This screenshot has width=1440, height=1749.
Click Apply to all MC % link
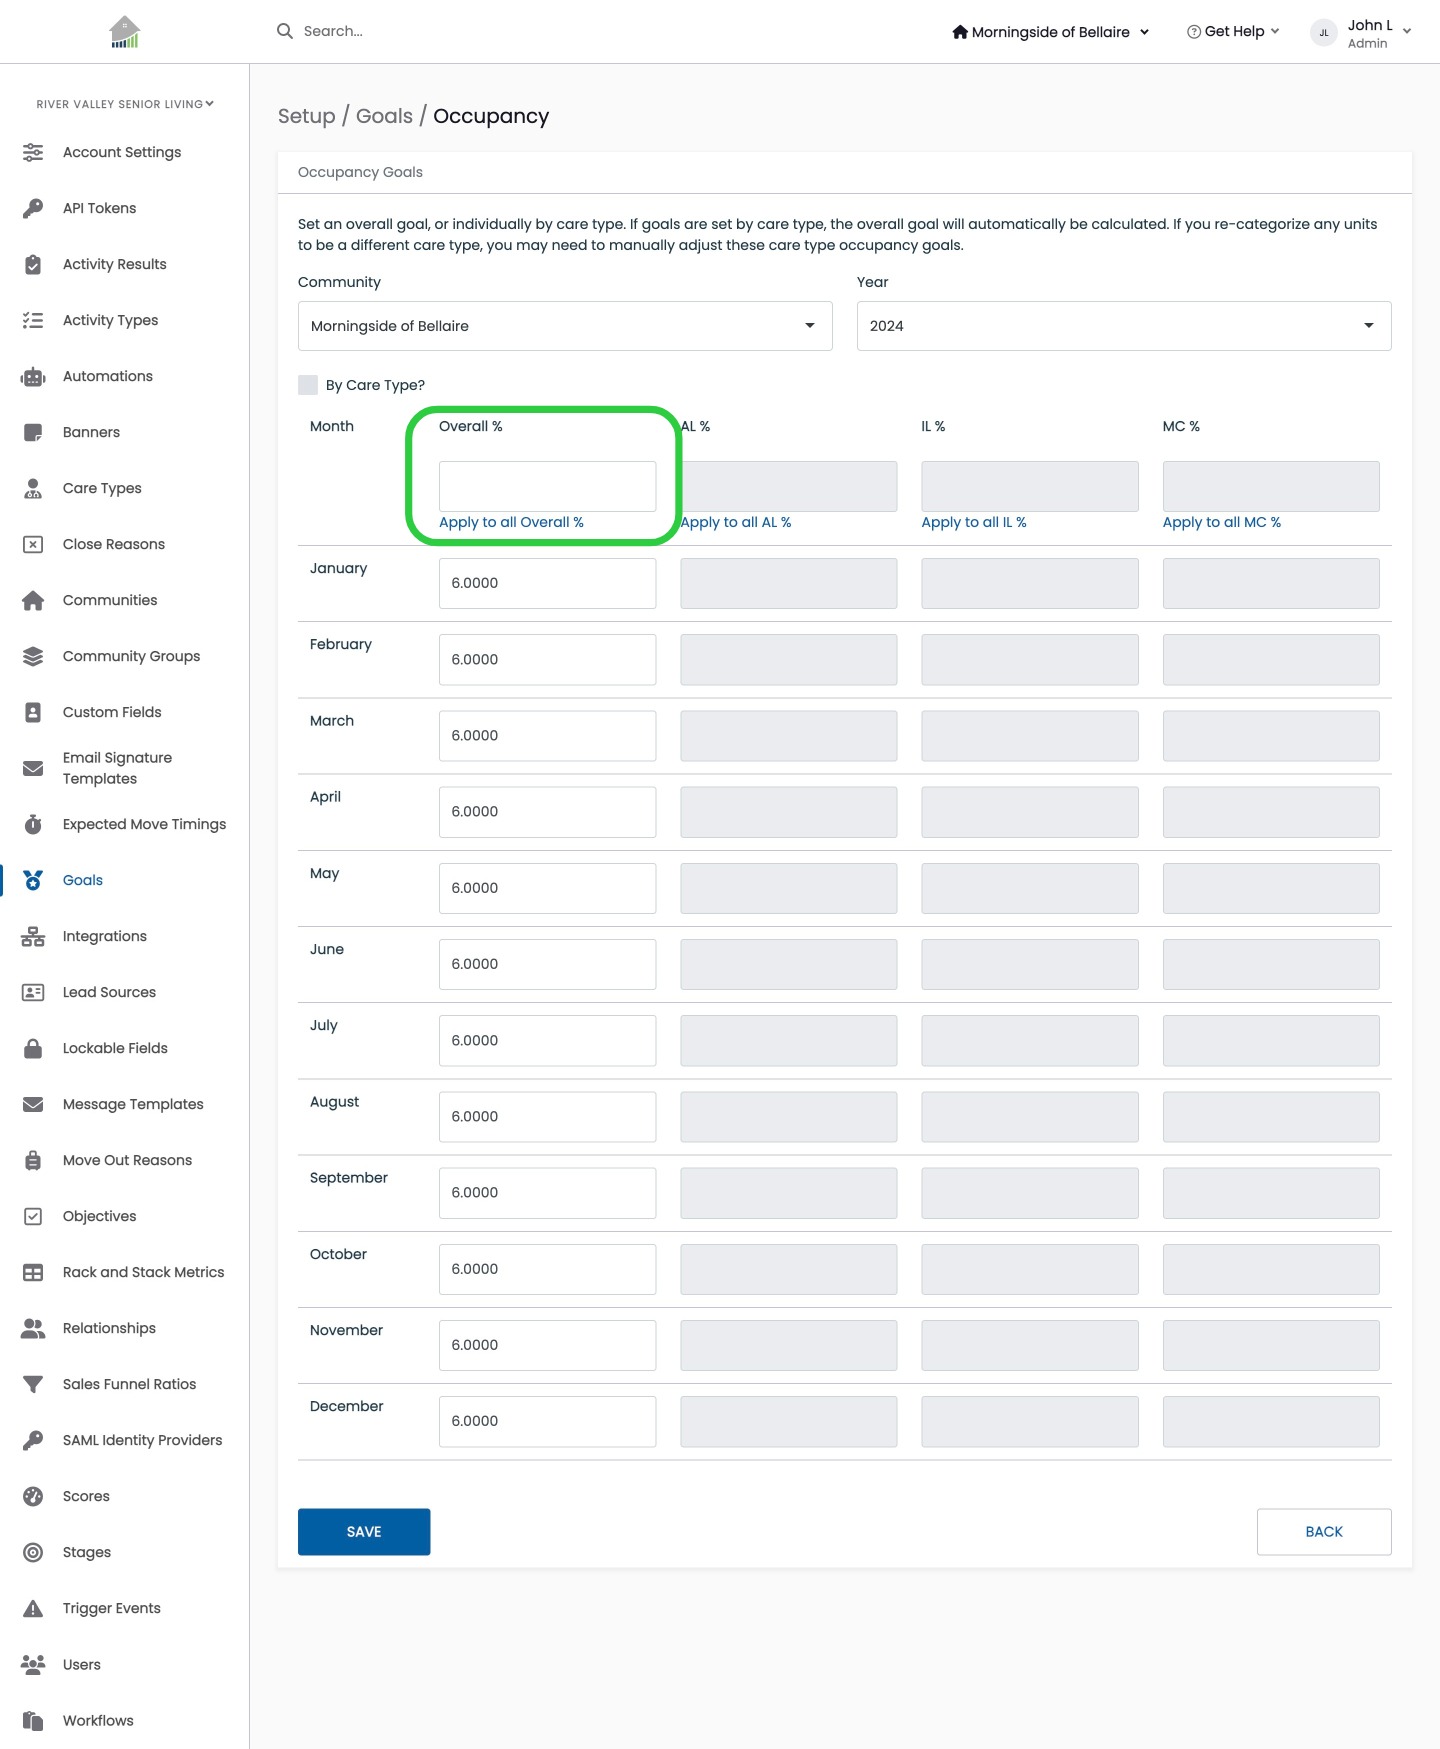(1222, 522)
